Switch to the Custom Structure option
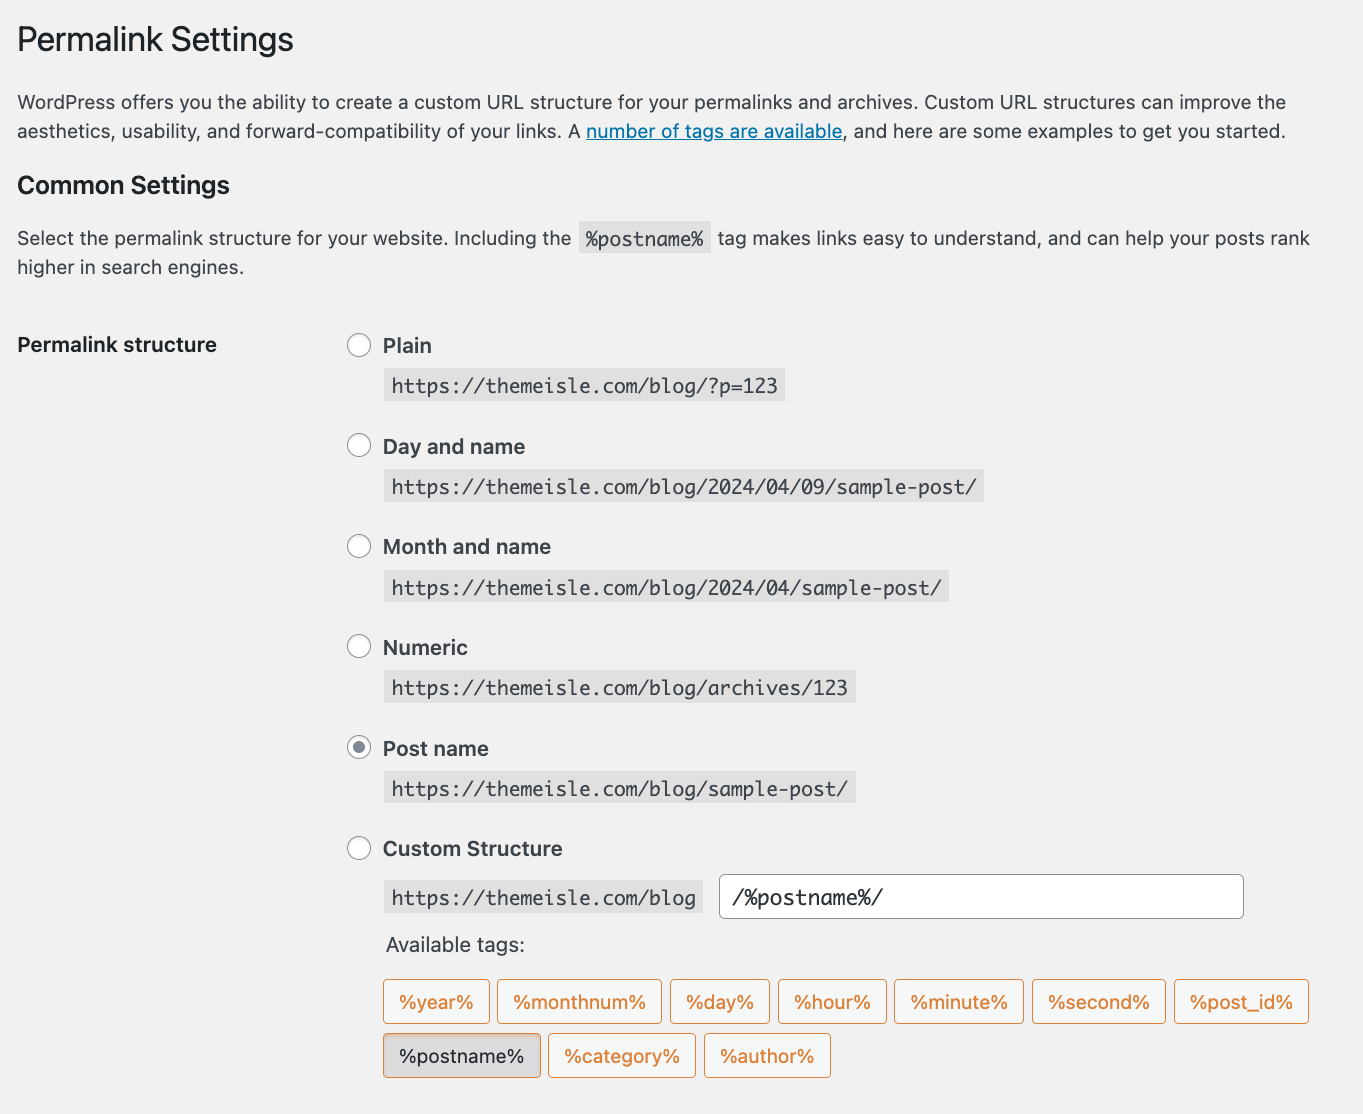 tap(359, 847)
